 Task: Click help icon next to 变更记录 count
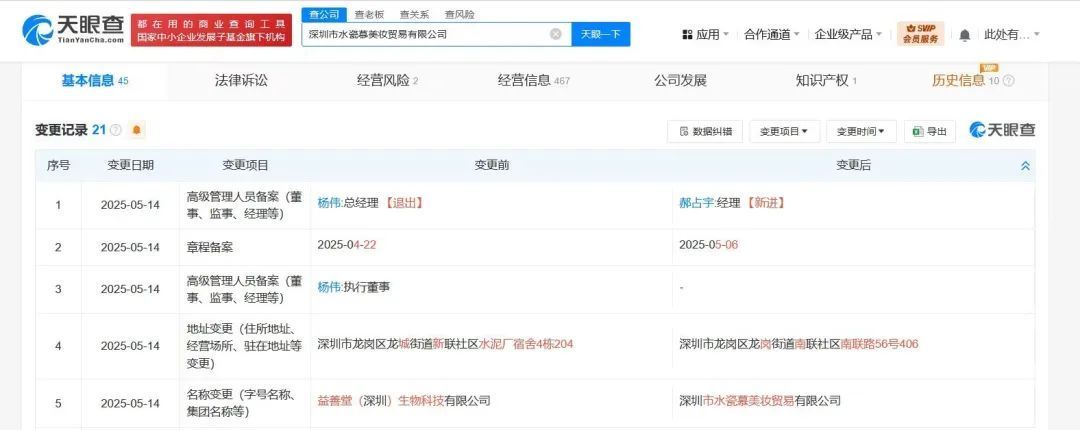[x=115, y=130]
